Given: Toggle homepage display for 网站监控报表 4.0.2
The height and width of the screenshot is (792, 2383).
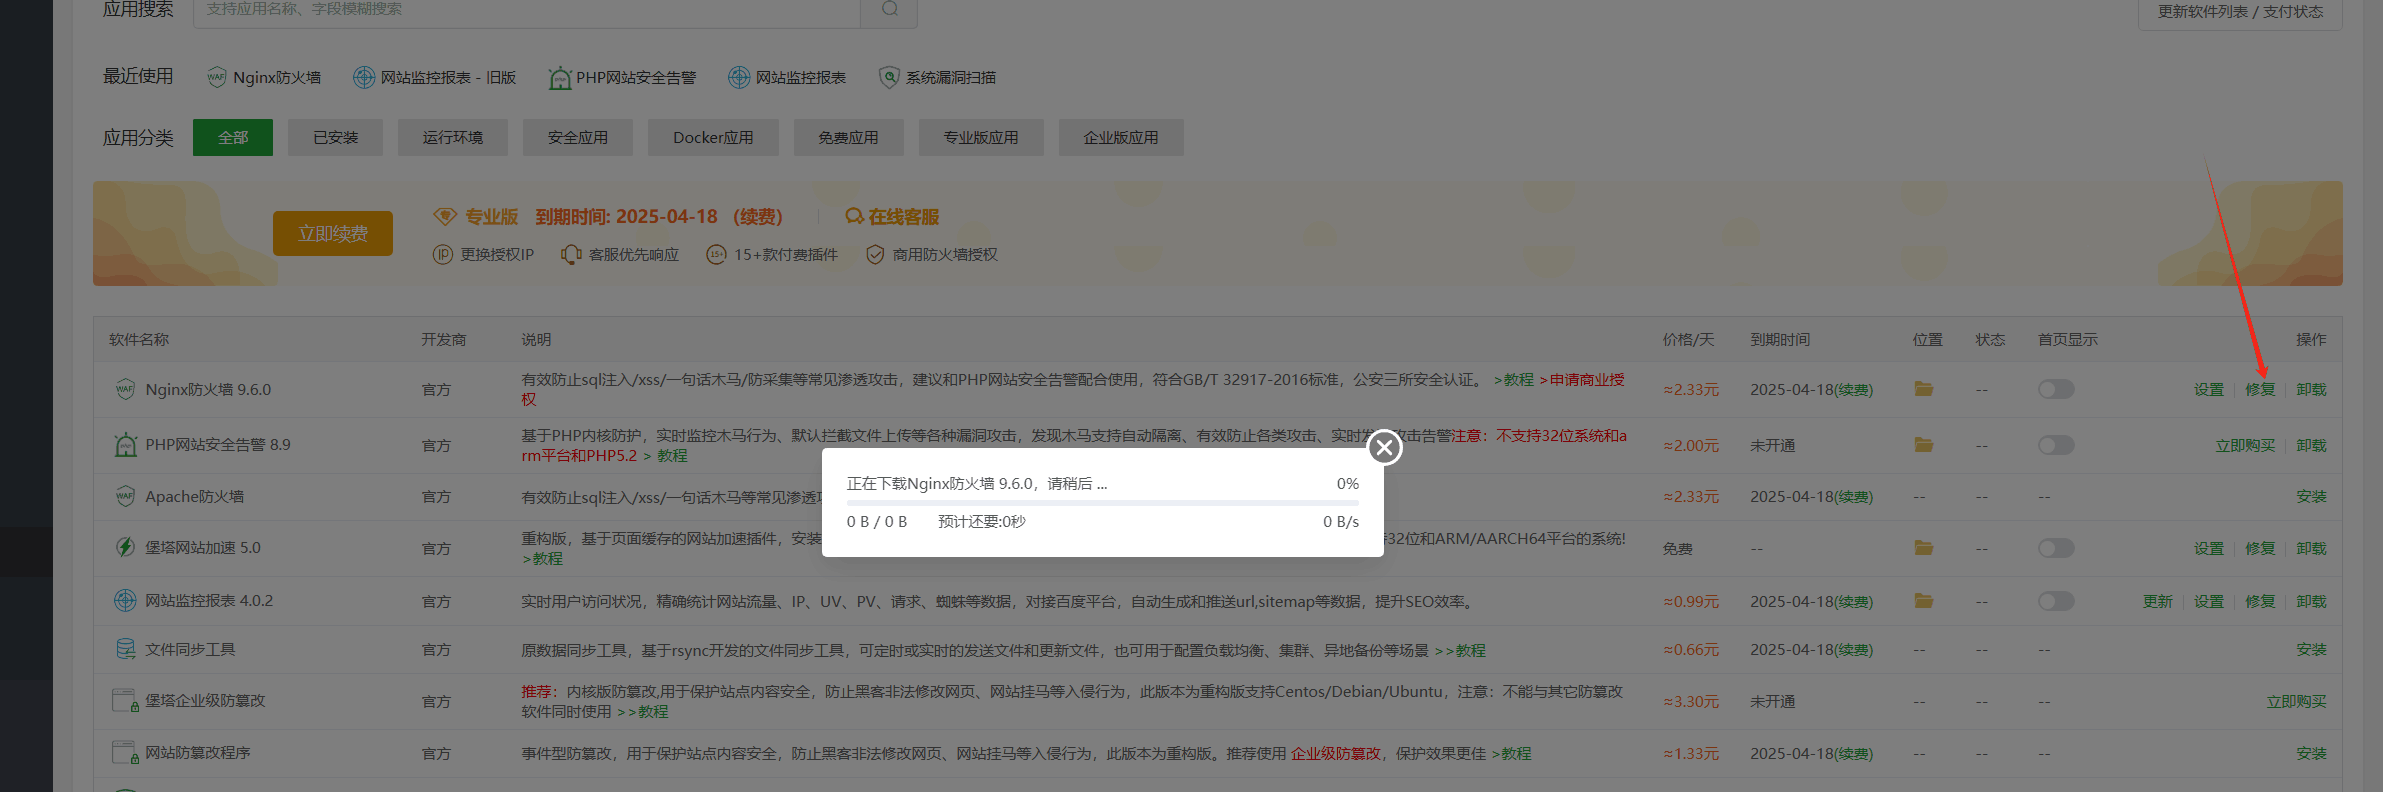Looking at the screenshot, I should pos(2056,601).
